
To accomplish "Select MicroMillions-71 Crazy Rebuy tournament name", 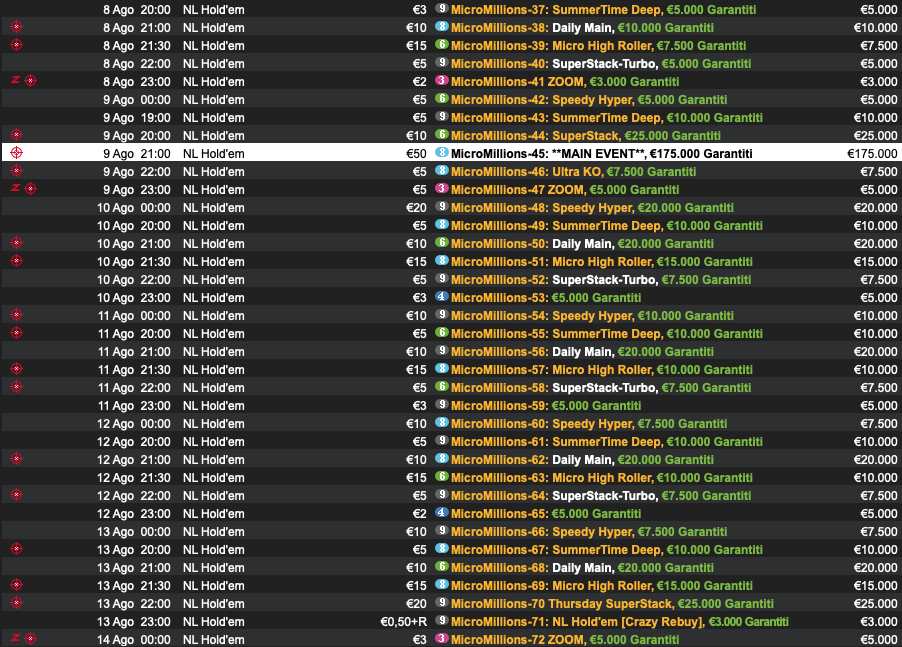I will [x=620, y=622].
